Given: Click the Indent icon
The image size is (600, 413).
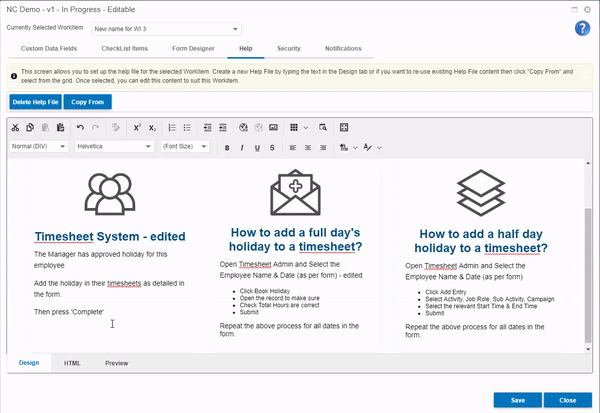Looking at the screenshot, I should pos(223,127).
